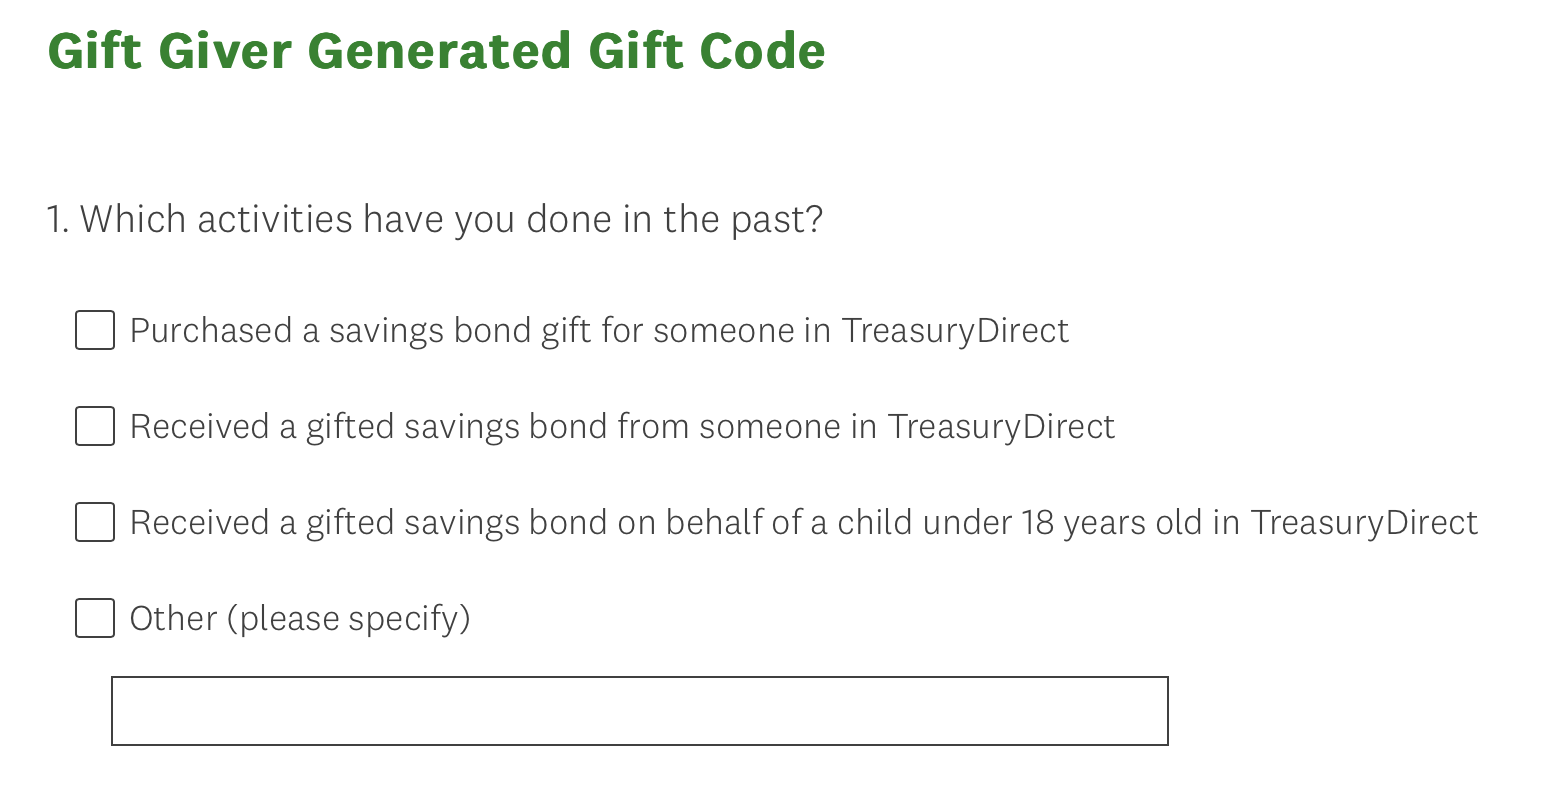Click the "Other (please specify)" label text
This screenshot has height=806, width=1564.
click(299, 619)
